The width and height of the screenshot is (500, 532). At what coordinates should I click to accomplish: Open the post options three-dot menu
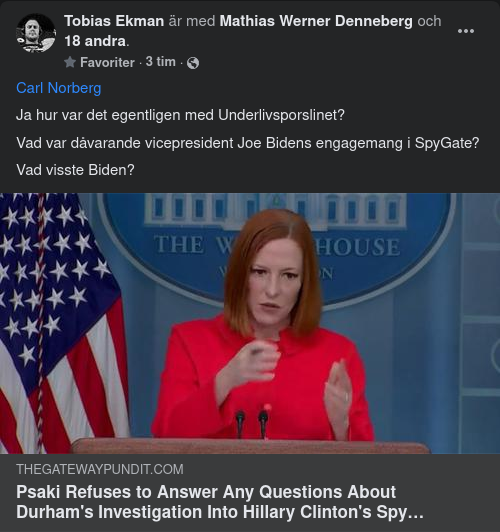click(466, 31)
